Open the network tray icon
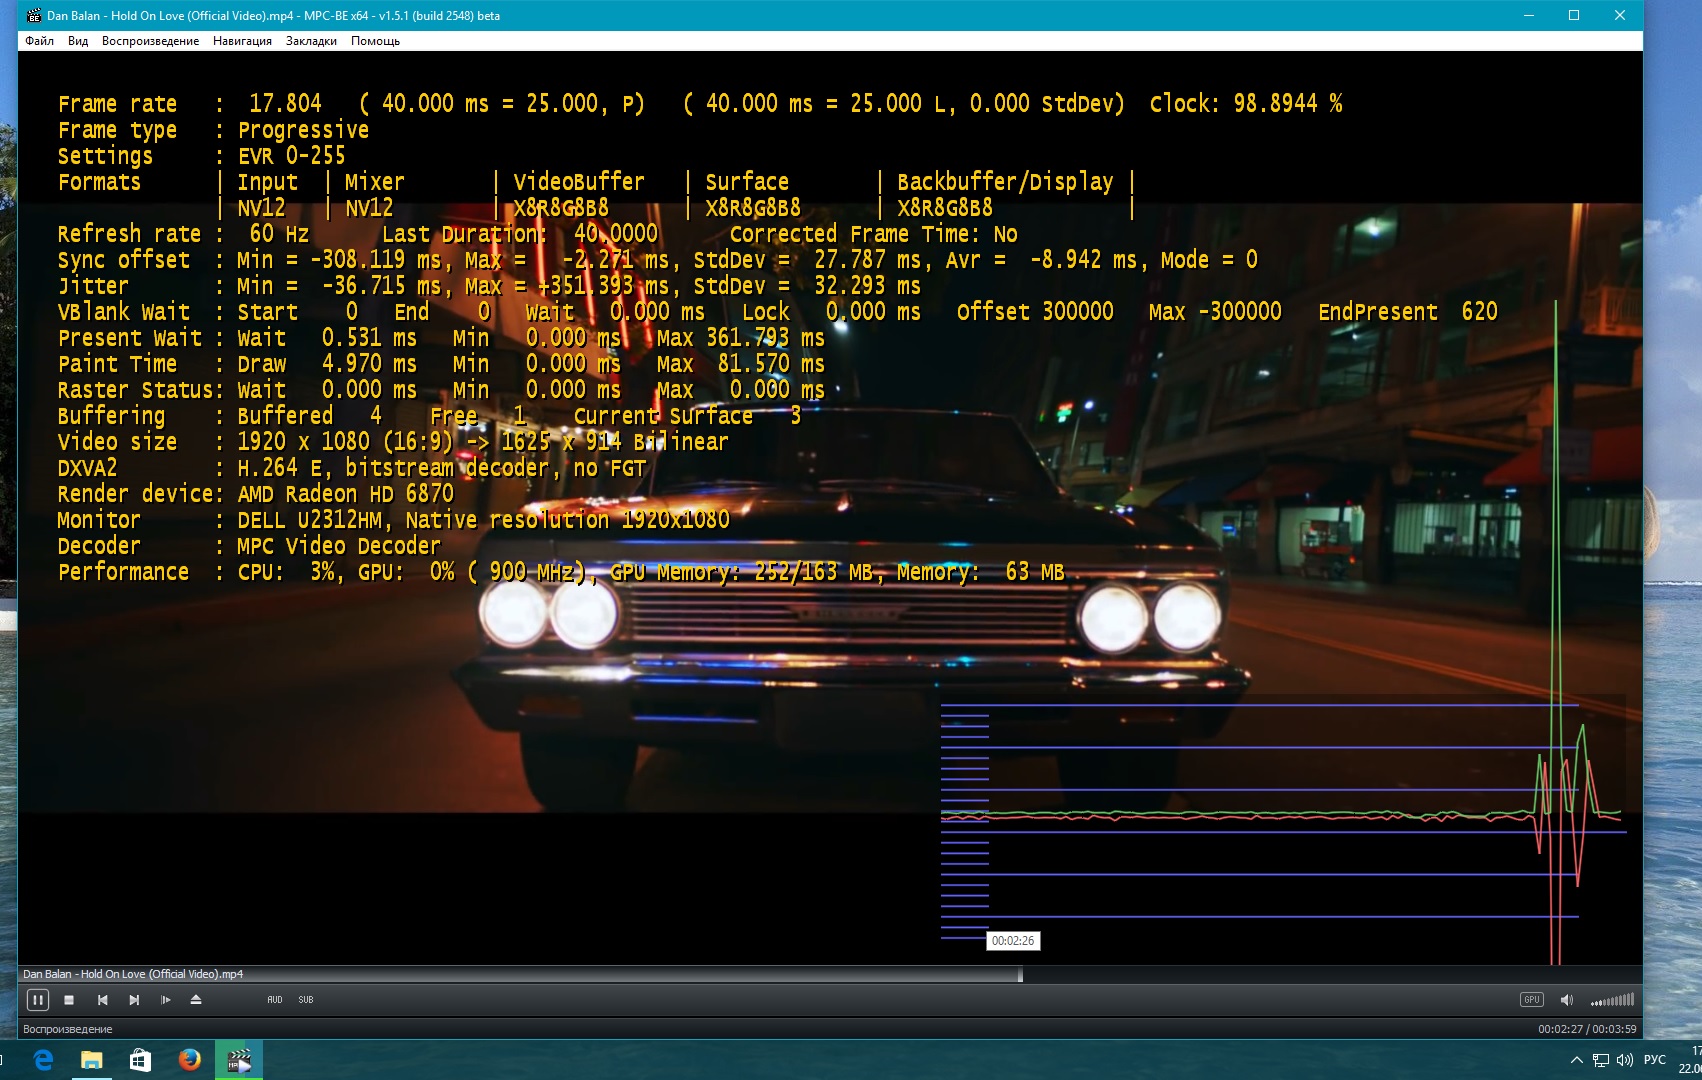The height and width of the screenshot is (1080, 1702). click(x=1601, y=1060)
